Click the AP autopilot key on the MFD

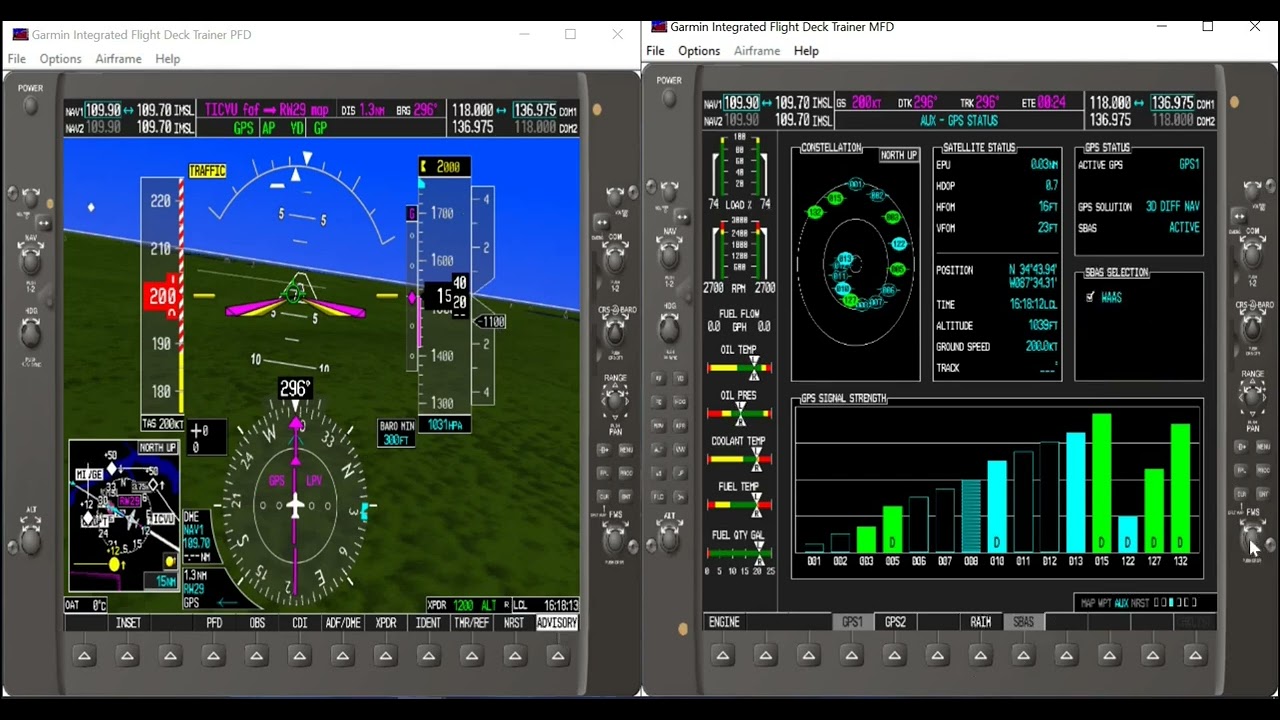tap(658, 378)
